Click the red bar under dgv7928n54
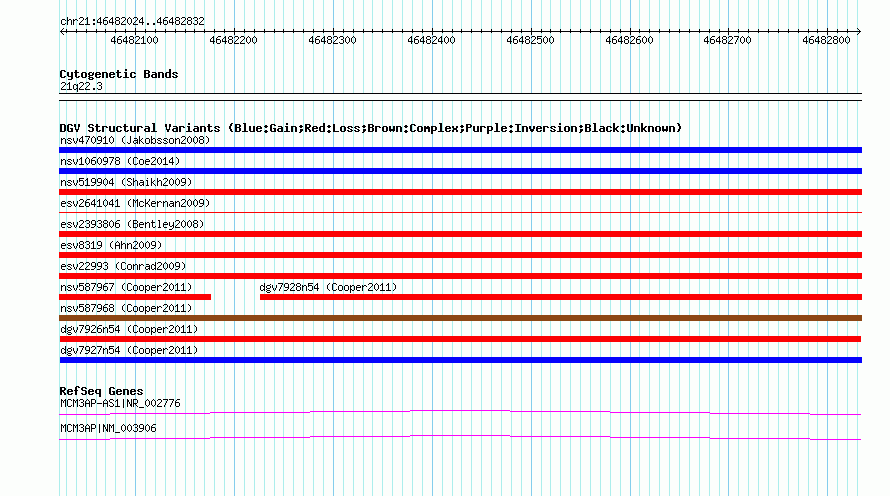This screenshot has height=496, width=890. coord(561,297)
